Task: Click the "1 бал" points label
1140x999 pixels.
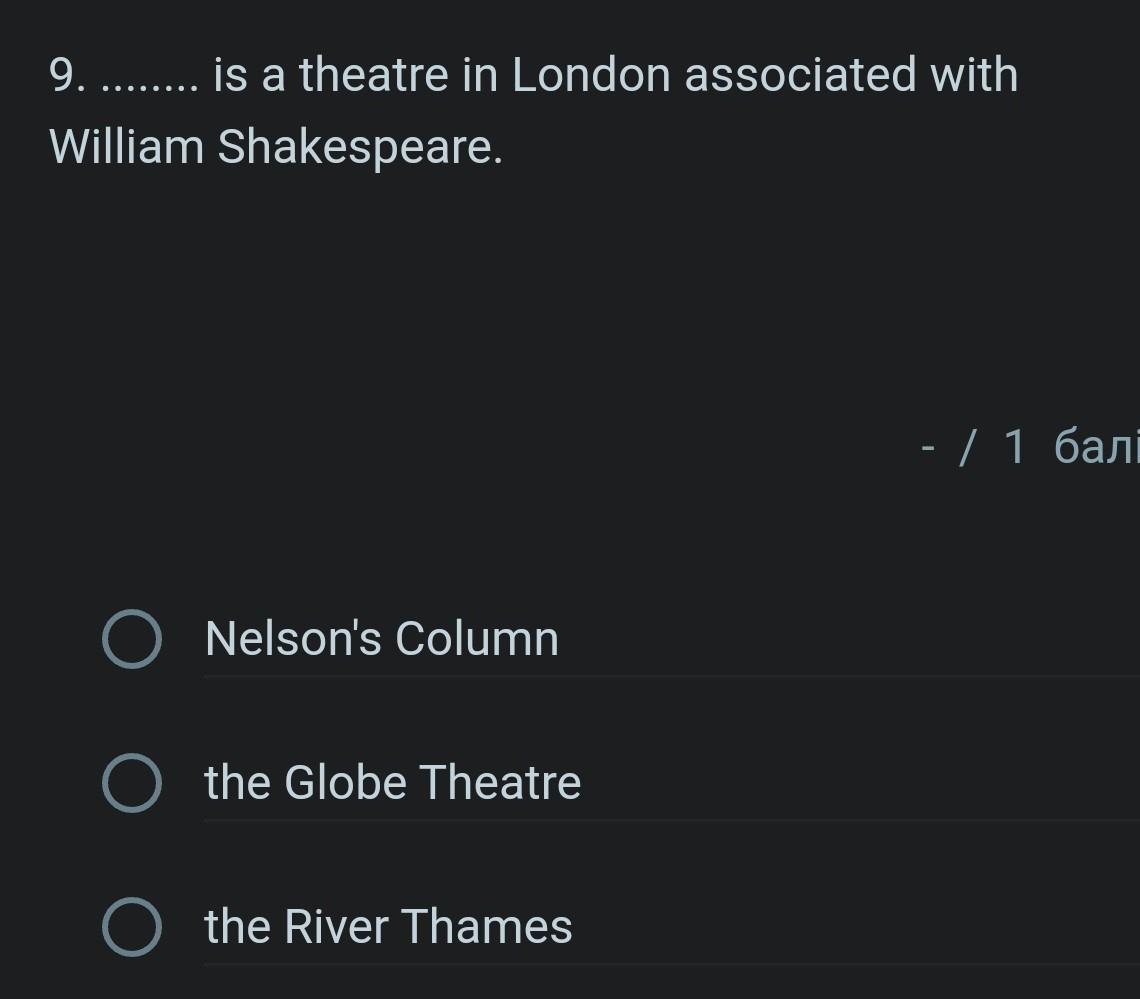Action: 1070,448
